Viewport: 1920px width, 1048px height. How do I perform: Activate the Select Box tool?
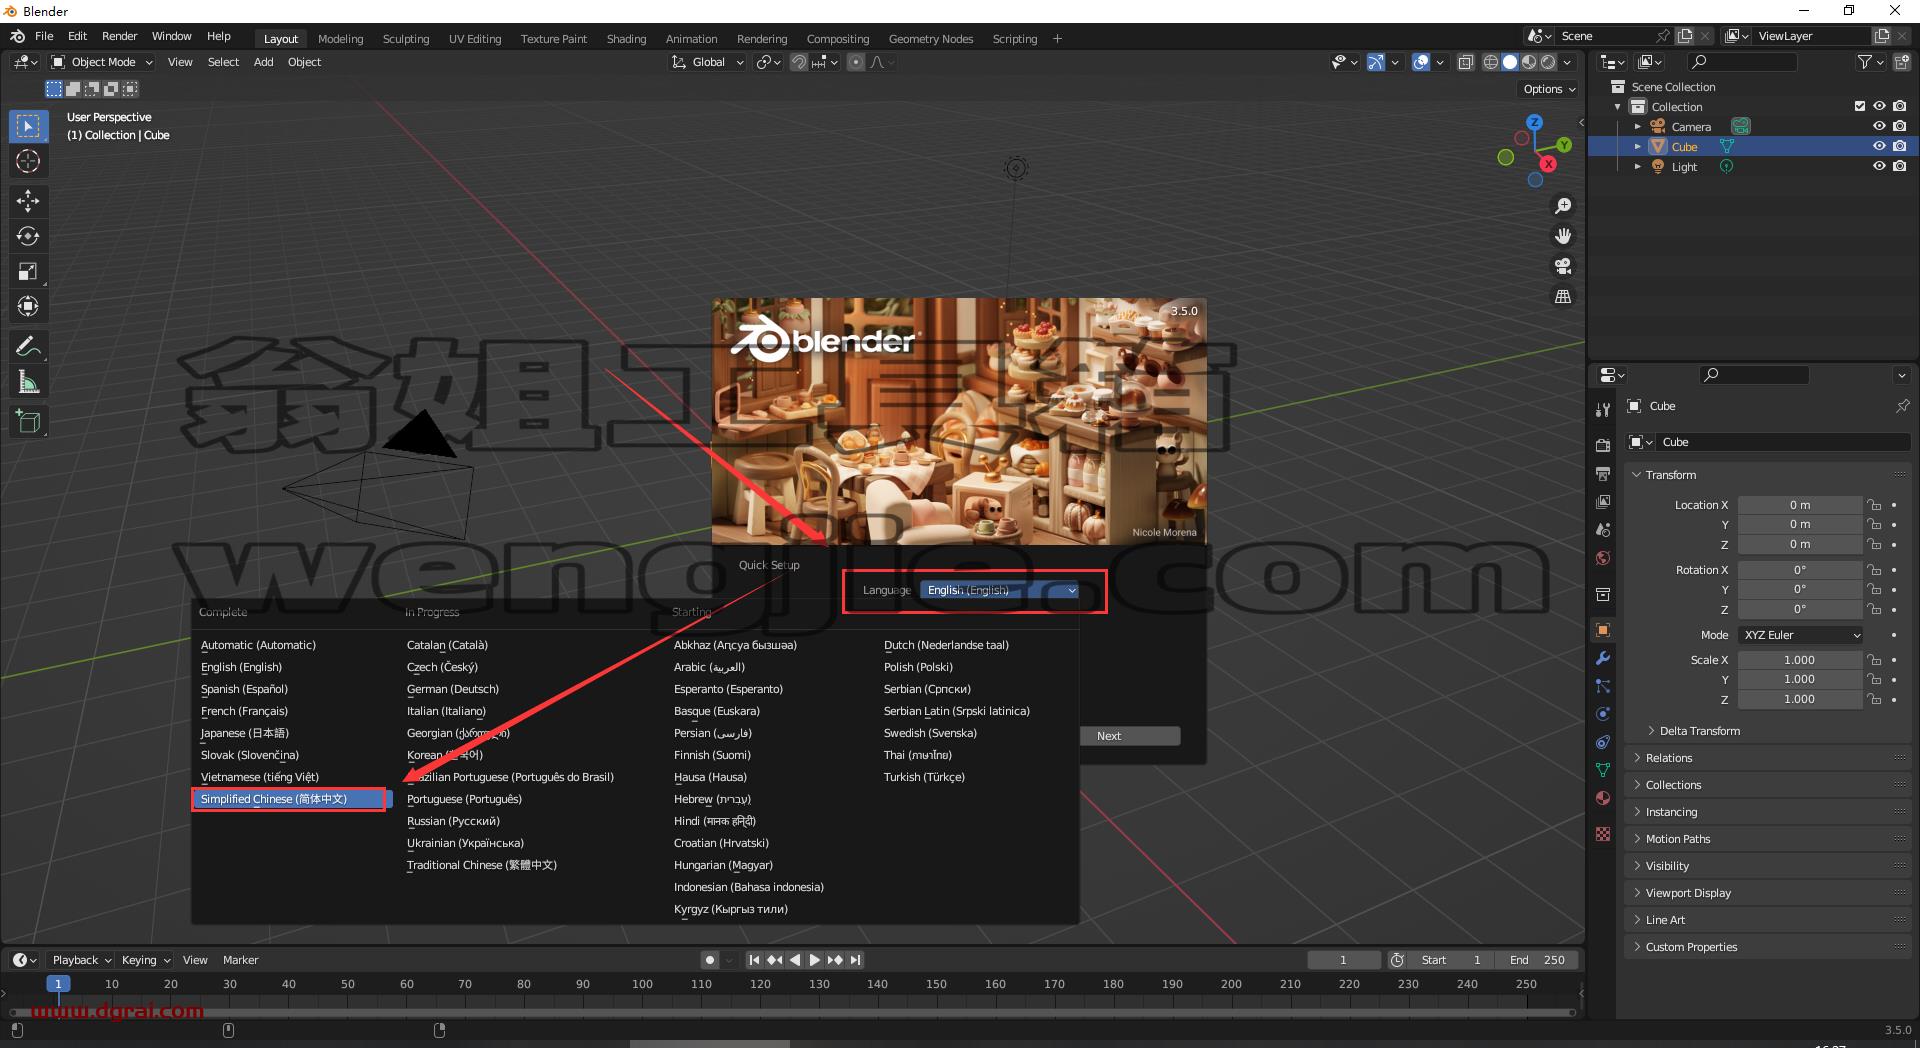point(28,126)
